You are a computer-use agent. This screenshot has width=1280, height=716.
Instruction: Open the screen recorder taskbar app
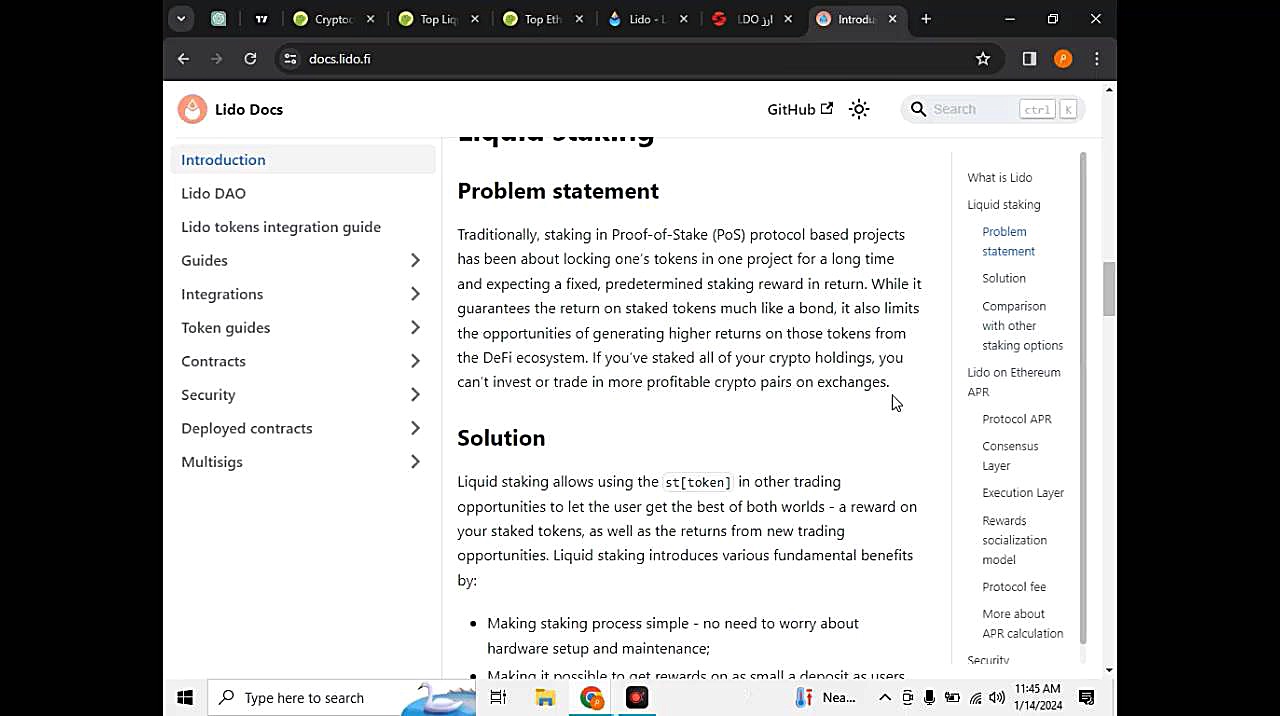coord(637,698)
